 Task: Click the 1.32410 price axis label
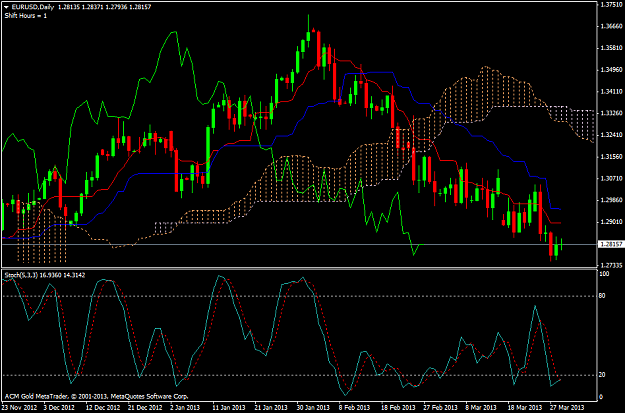tap(611, 135)
